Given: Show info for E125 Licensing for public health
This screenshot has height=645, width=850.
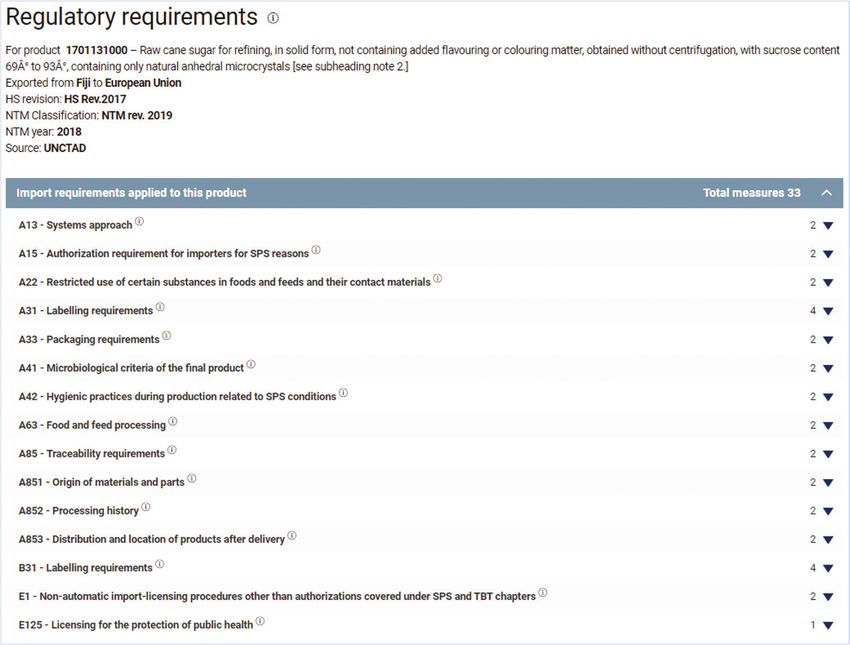Looking at the screenshot, I should pos(260,621).
